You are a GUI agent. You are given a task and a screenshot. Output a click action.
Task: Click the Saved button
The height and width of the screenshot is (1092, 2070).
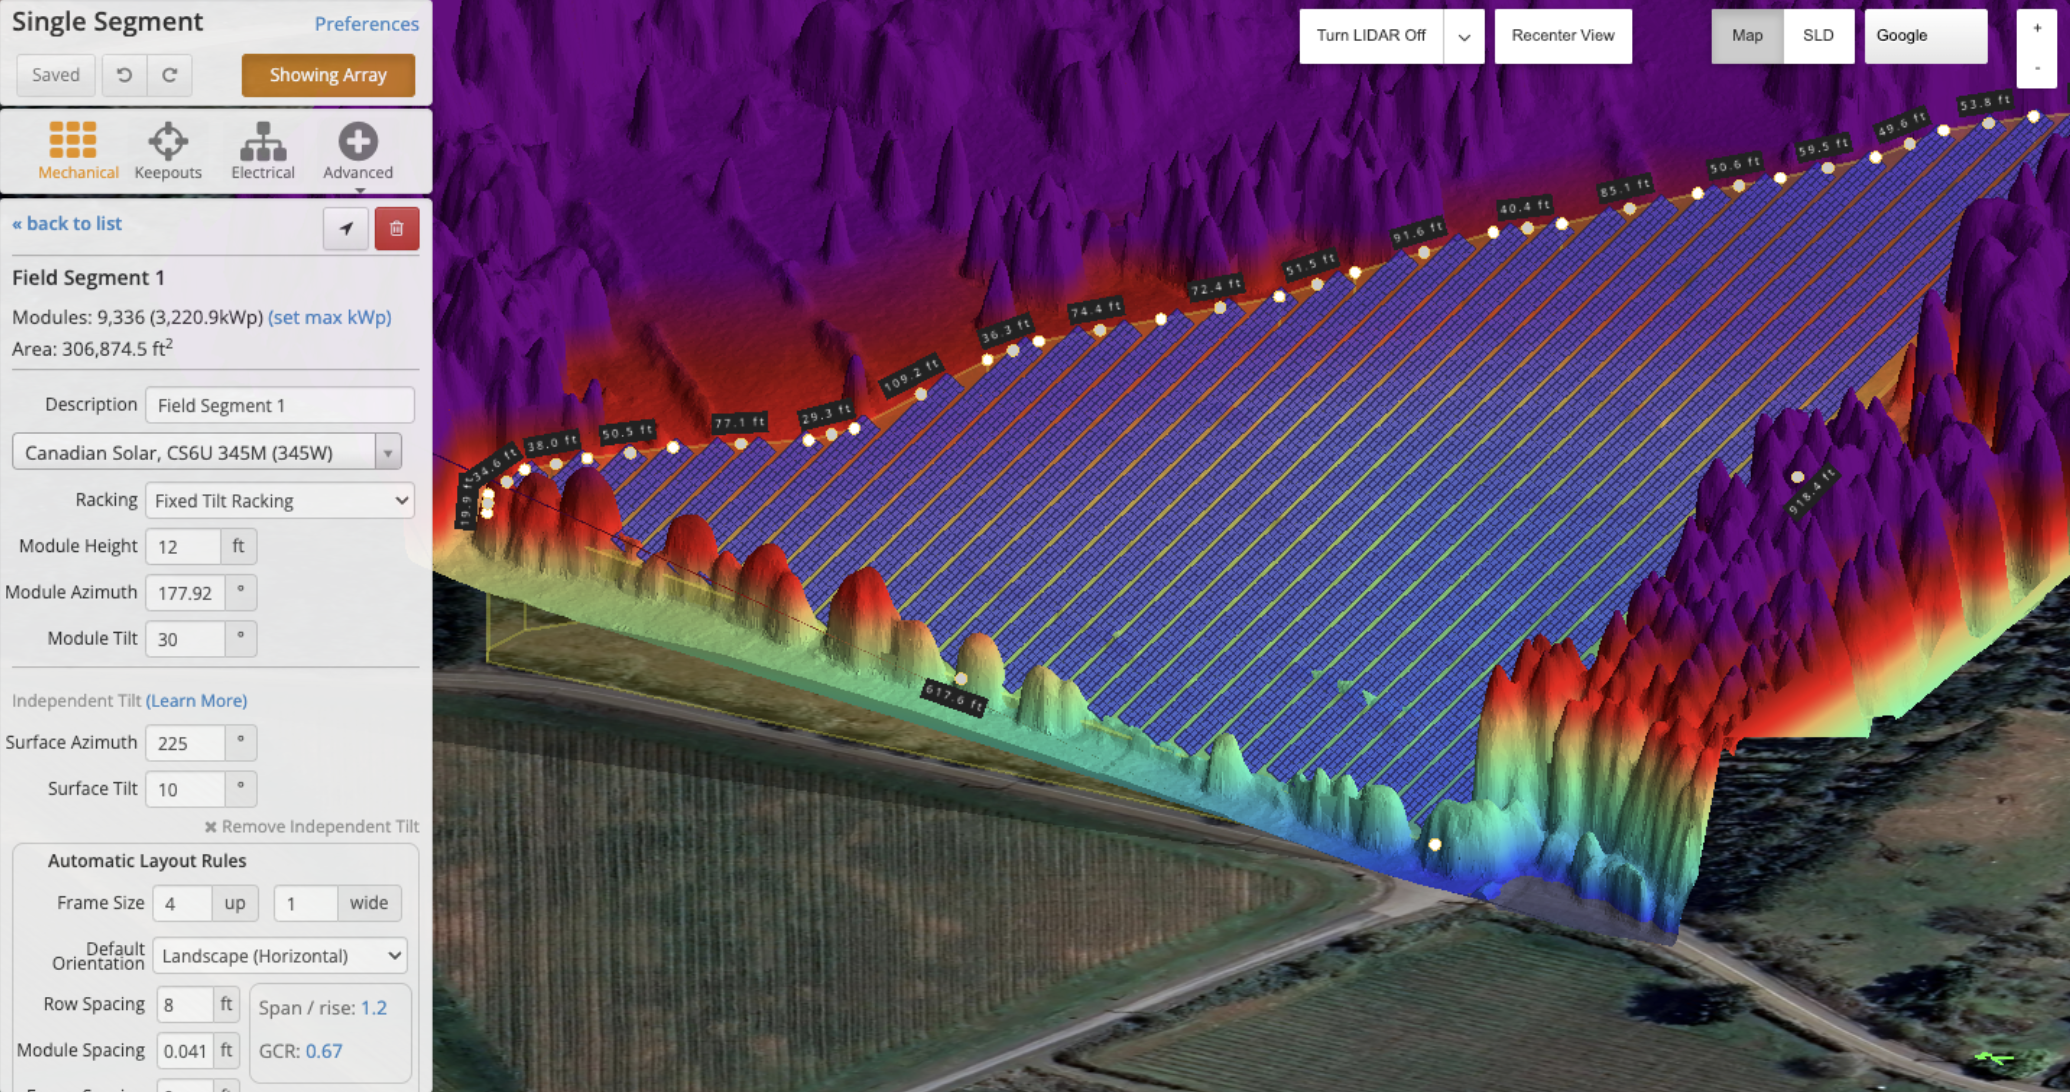pos(56,75)
